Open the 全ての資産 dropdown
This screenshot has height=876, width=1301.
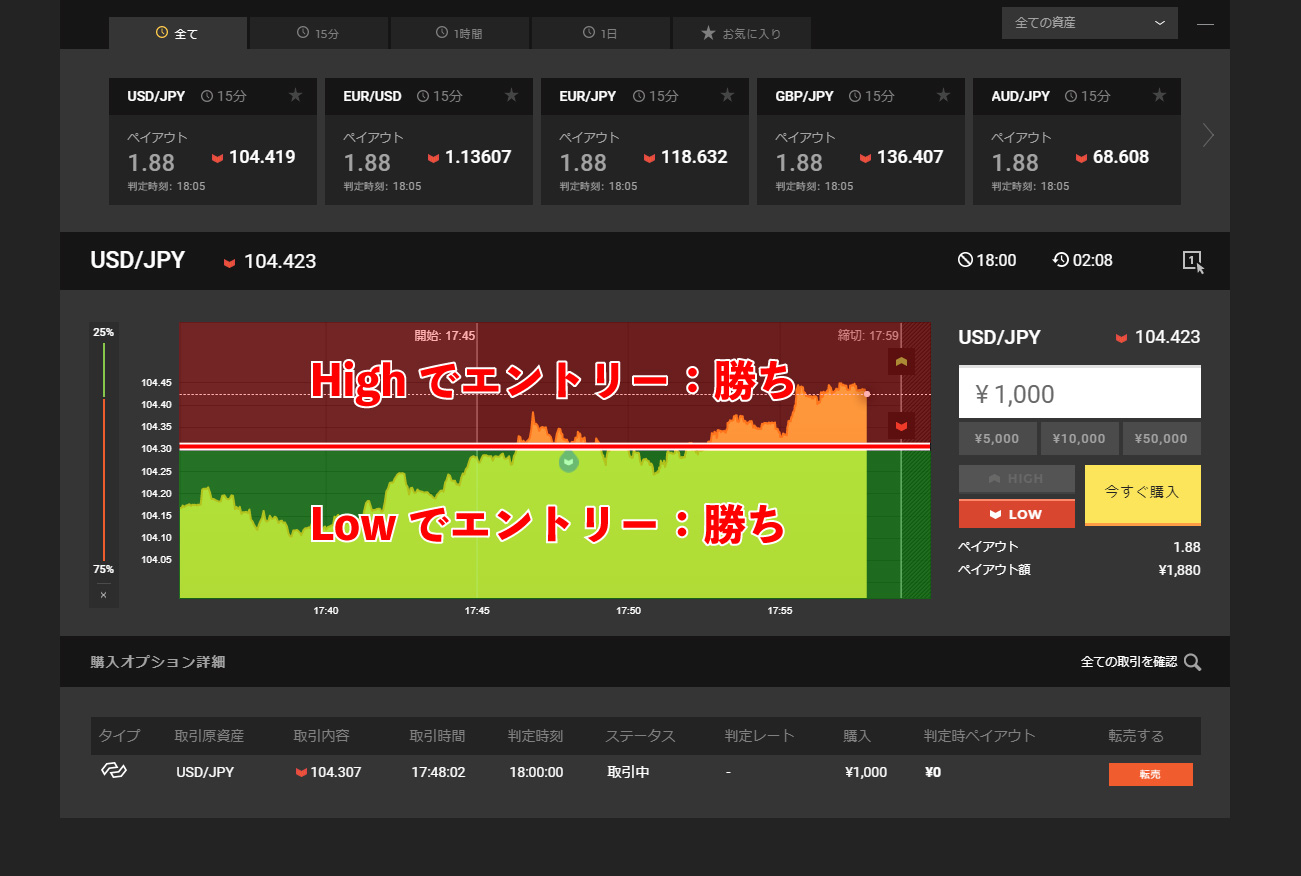(x=1090, y=23)
